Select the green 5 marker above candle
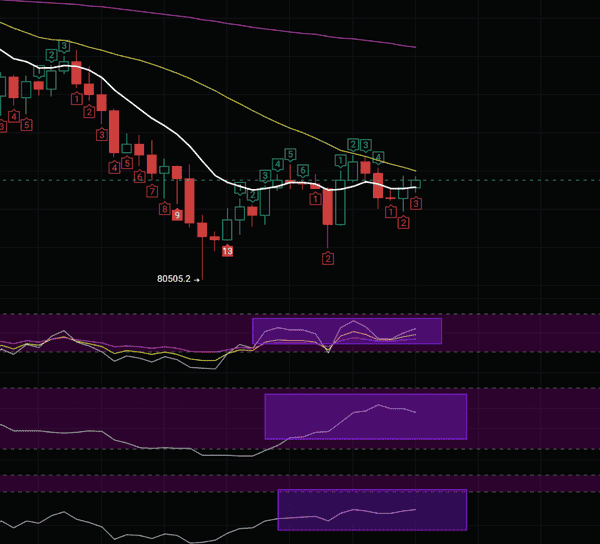 (290, 153)
